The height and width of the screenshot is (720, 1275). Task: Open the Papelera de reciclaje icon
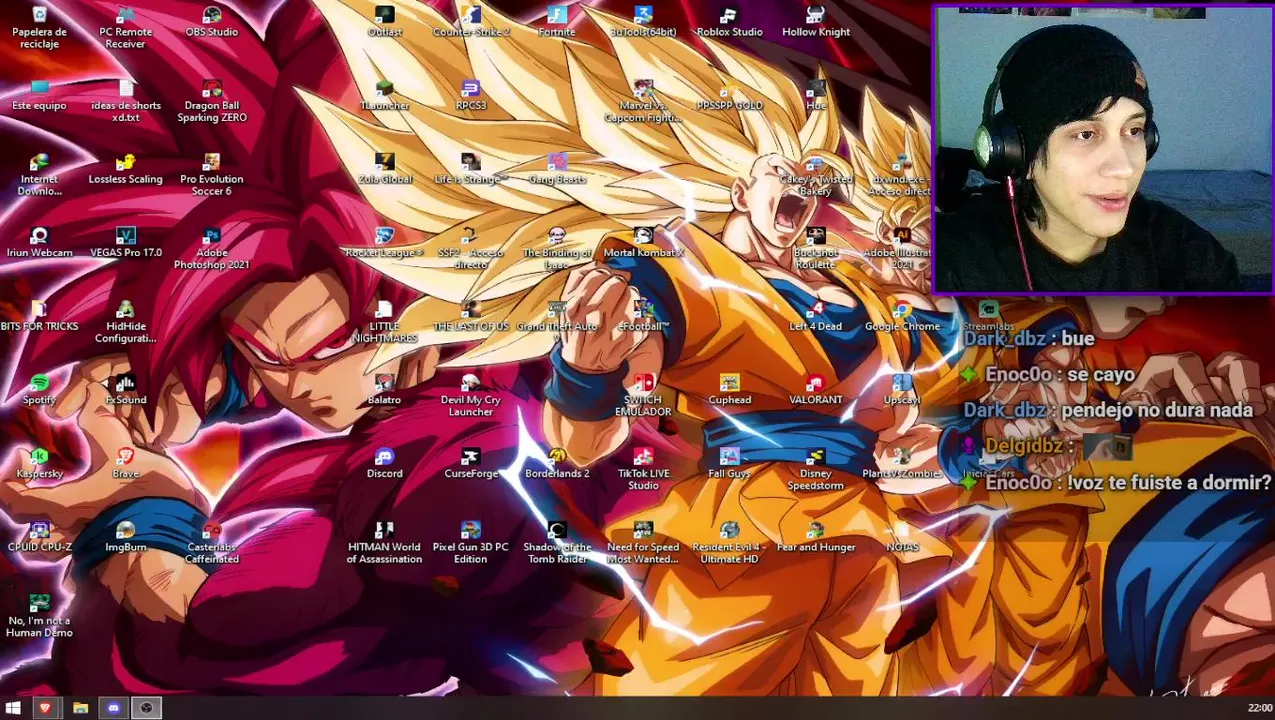39,27
